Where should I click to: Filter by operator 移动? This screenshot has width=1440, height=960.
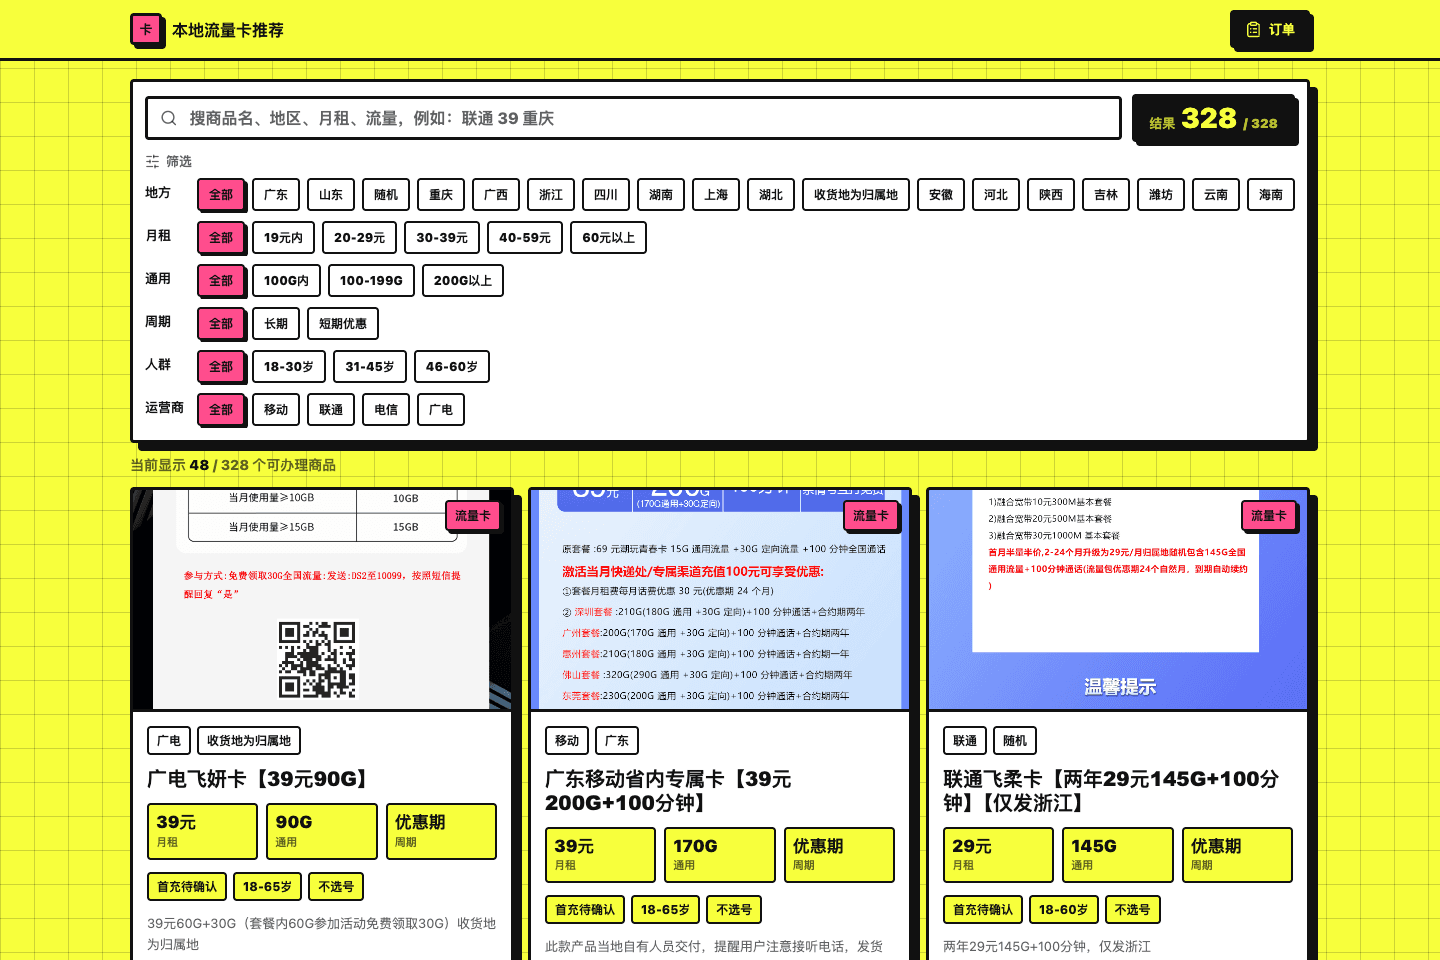tap(276, 410)
